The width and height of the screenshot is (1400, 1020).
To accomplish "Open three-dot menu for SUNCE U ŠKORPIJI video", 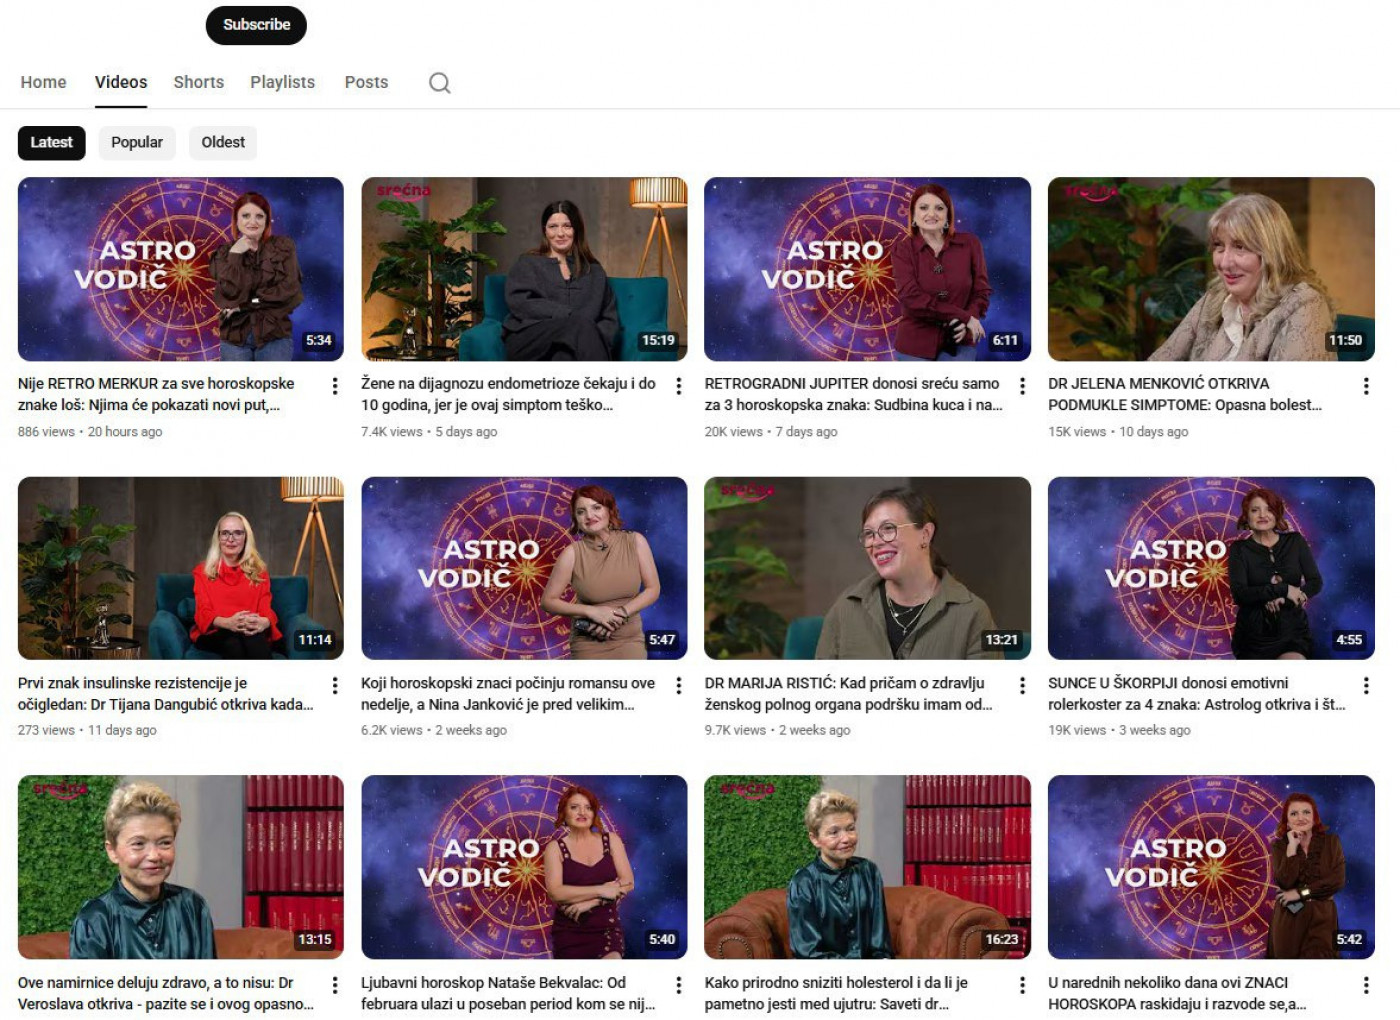I will pyautogui.click(x=1366, y=685).
